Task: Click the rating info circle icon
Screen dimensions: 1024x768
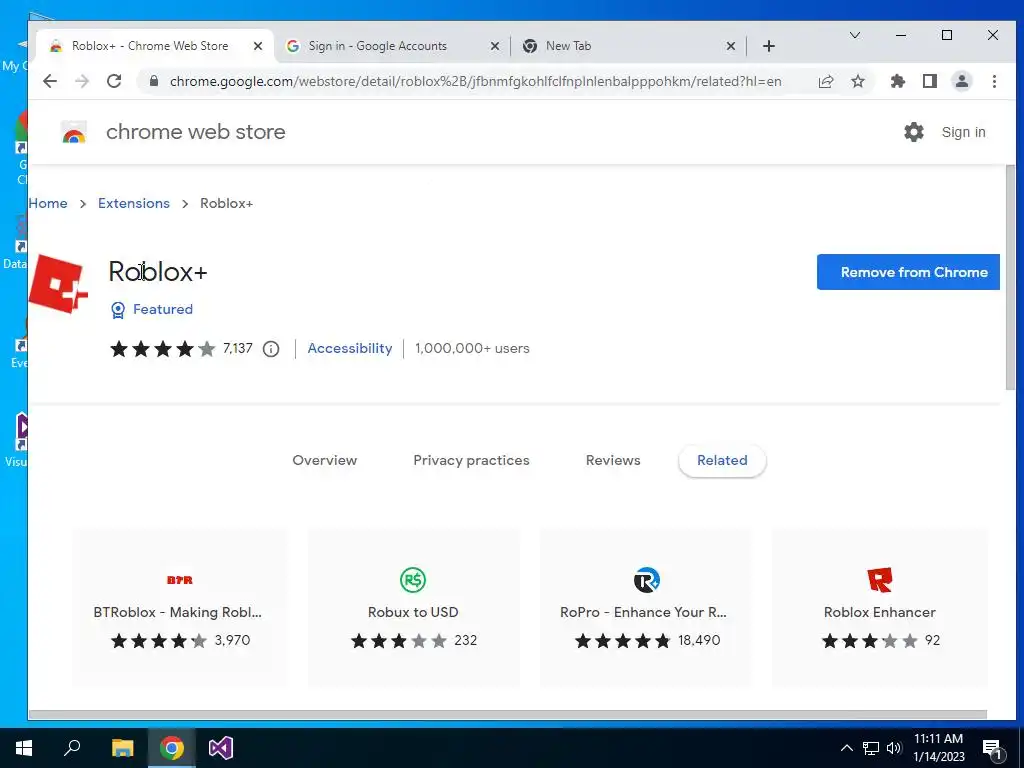Action: click(x=271, y=349)
